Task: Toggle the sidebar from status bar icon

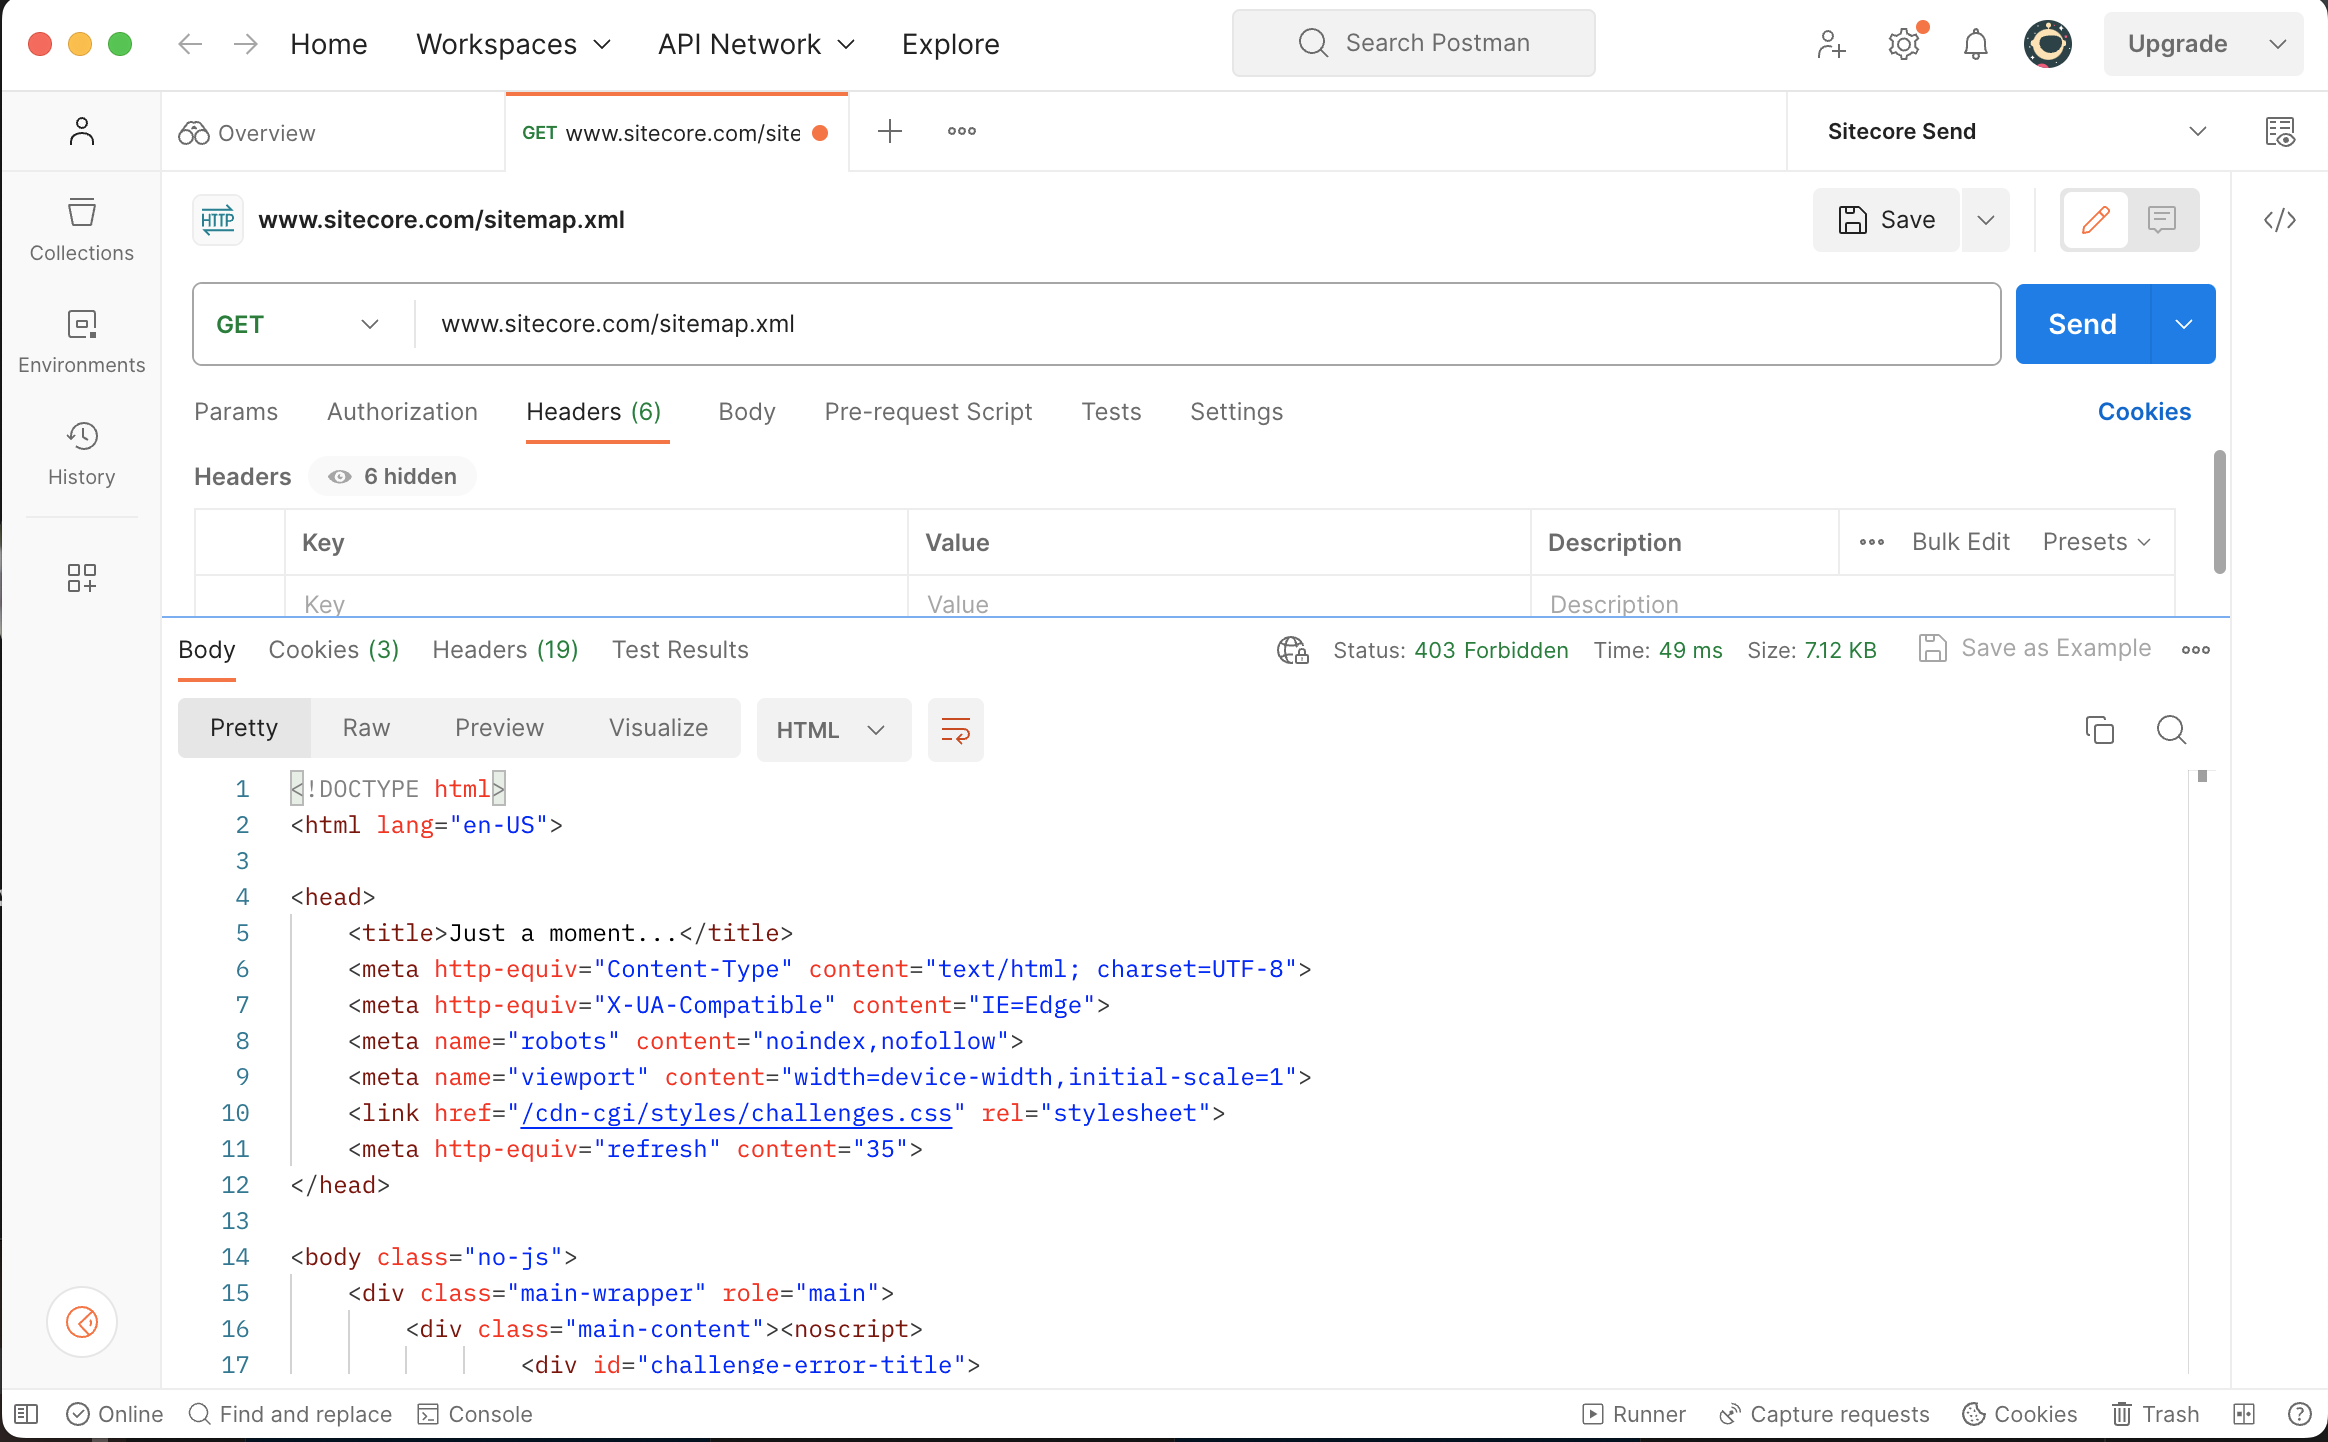Action: click(27, 1414)
